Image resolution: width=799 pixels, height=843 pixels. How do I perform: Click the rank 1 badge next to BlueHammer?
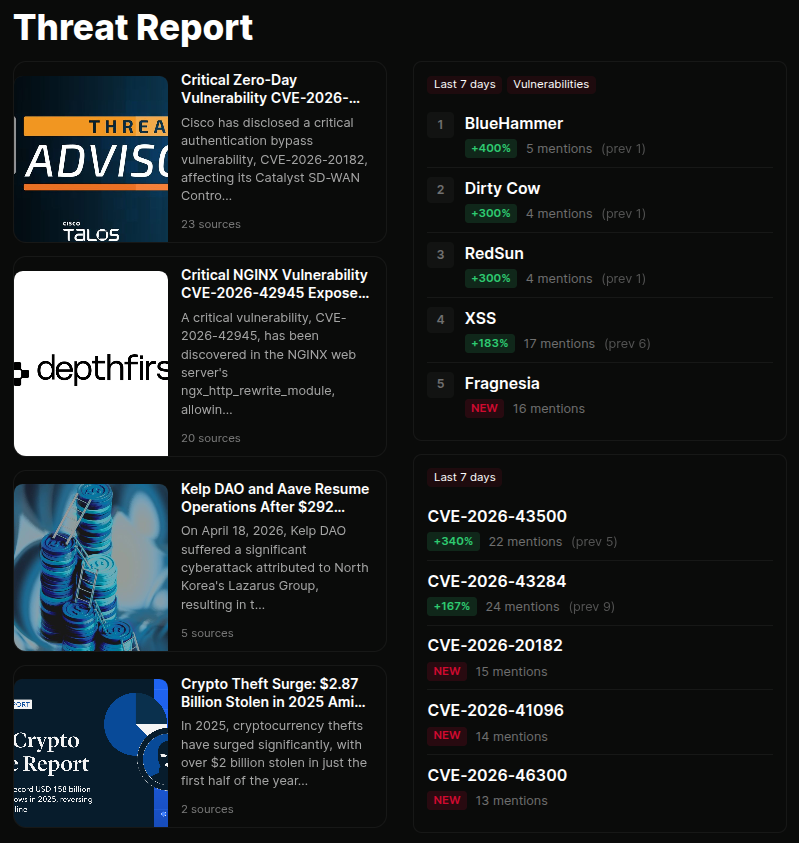tap(440, 125)
